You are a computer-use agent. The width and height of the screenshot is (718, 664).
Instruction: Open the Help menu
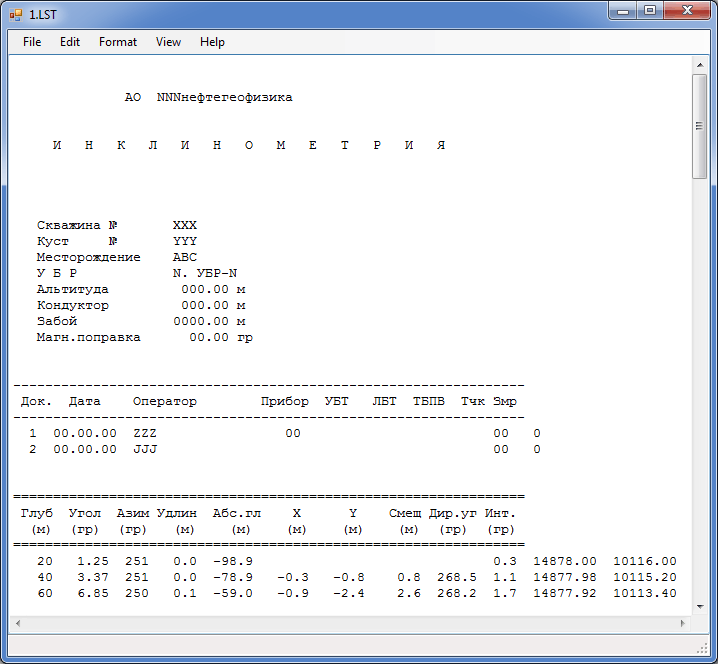(212, 42)
